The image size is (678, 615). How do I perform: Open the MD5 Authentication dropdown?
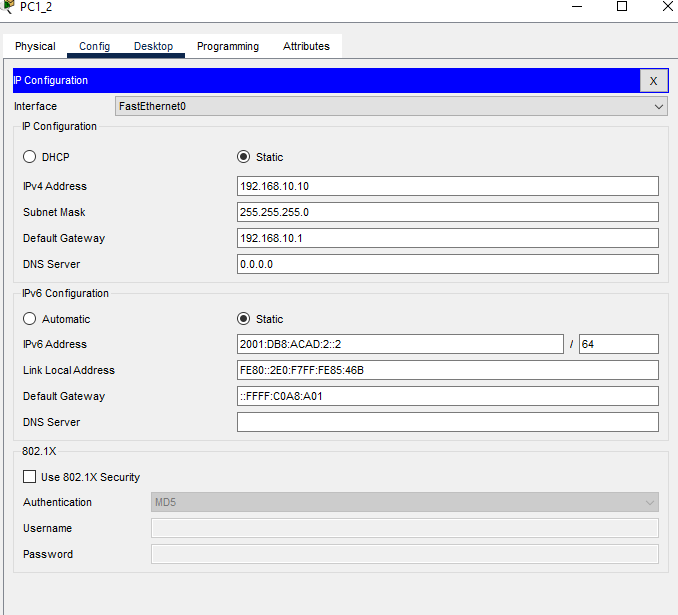click(x=404, y=502)
